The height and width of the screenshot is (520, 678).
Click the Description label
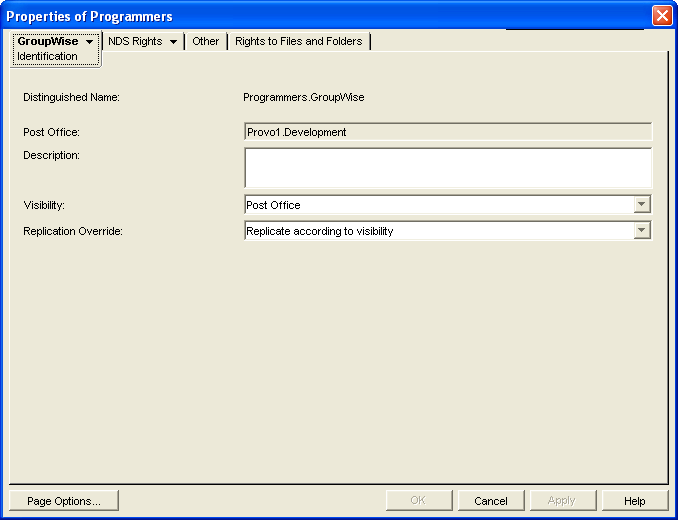51,155
